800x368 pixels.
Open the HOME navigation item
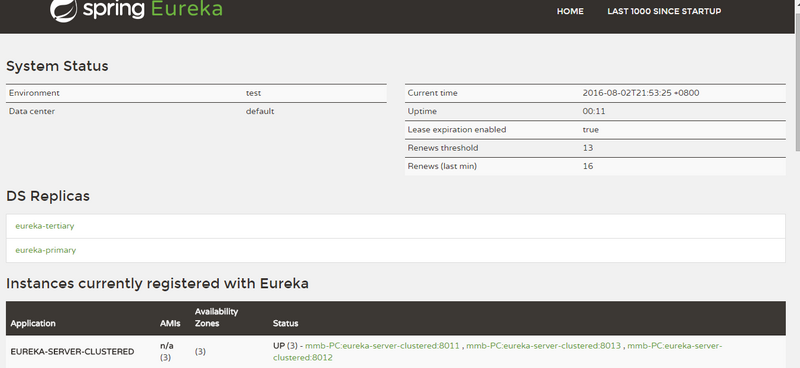pyautogui.click(x=570, y=11)
